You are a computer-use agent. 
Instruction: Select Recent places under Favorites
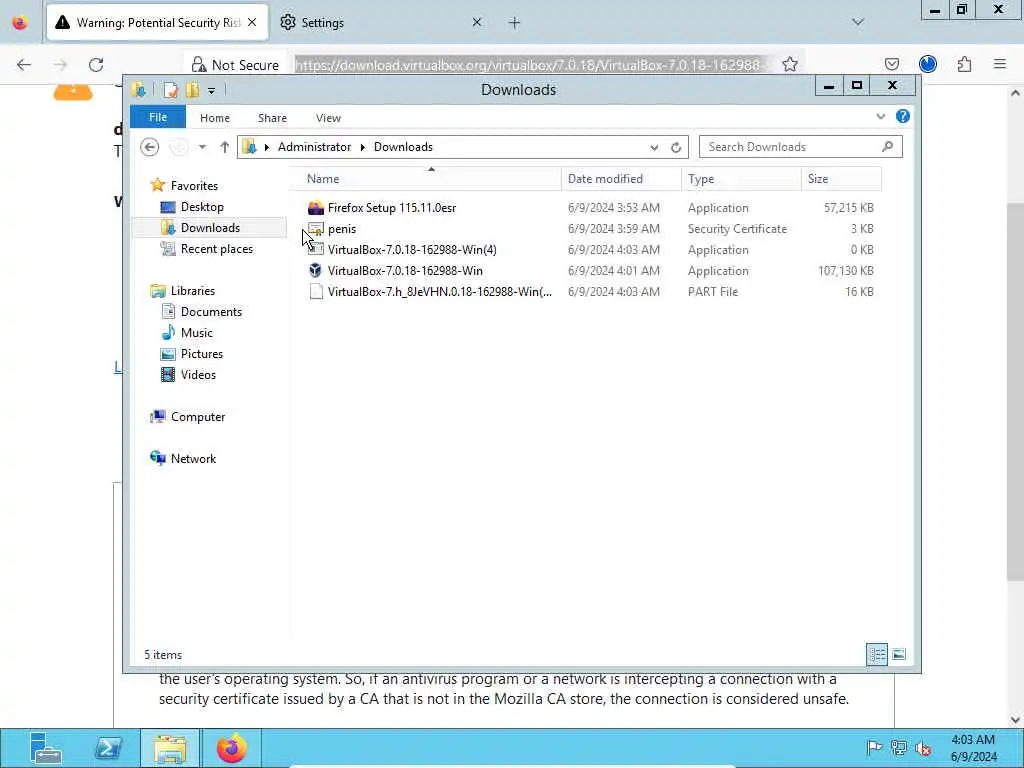tap(217, 249)
